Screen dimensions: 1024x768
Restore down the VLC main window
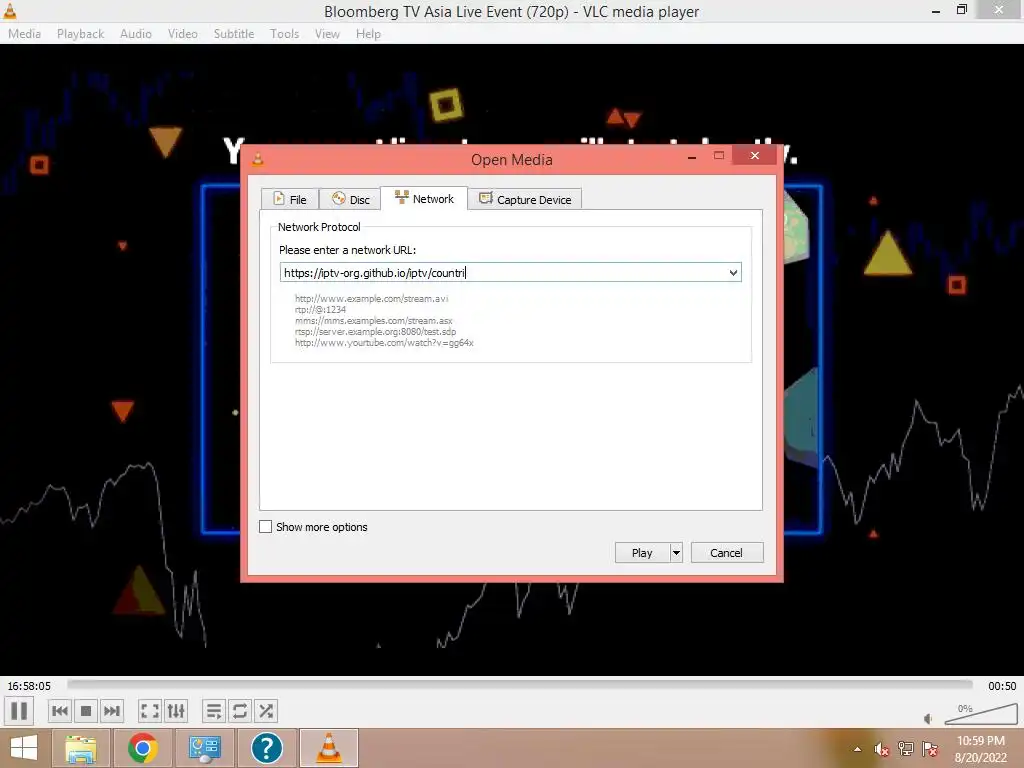coord(962,10)
